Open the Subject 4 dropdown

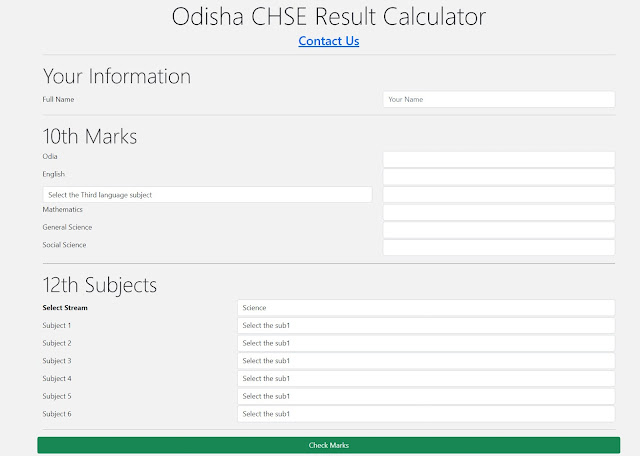(x=426, y=378)
